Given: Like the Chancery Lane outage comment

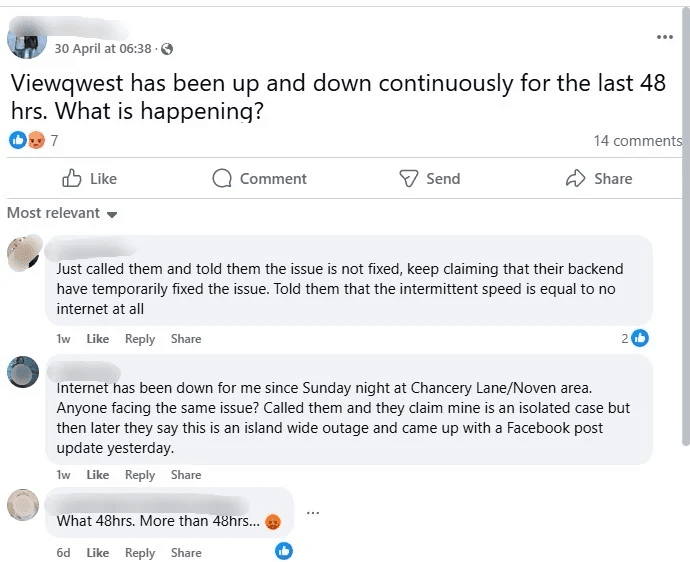Looking at the screenshot, I should point(97,475).
